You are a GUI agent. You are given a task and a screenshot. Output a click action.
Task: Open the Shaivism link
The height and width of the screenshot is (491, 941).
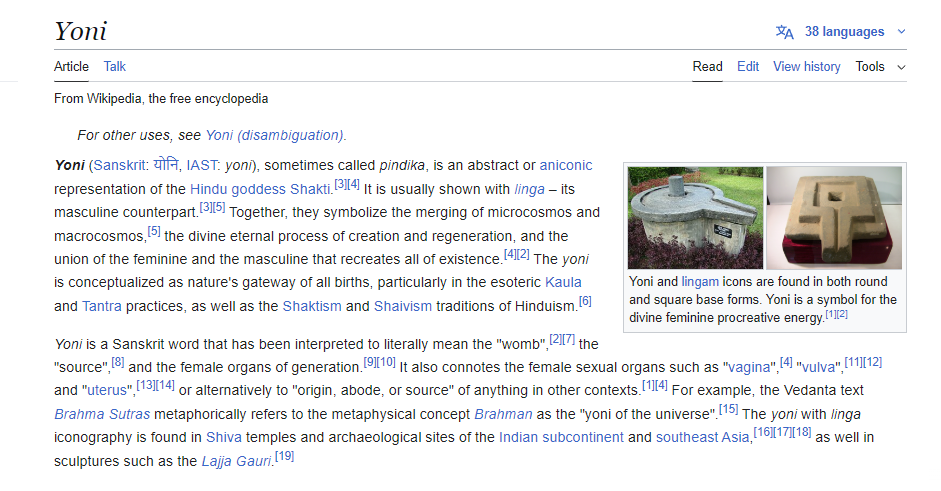click(403, 306)
